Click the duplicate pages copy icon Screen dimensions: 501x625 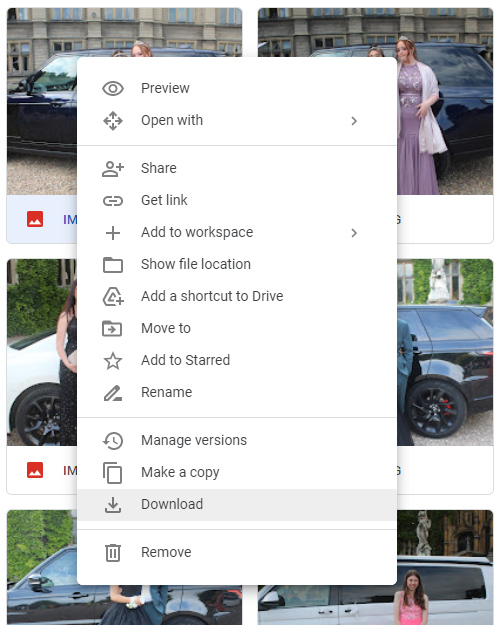[112, 473]
